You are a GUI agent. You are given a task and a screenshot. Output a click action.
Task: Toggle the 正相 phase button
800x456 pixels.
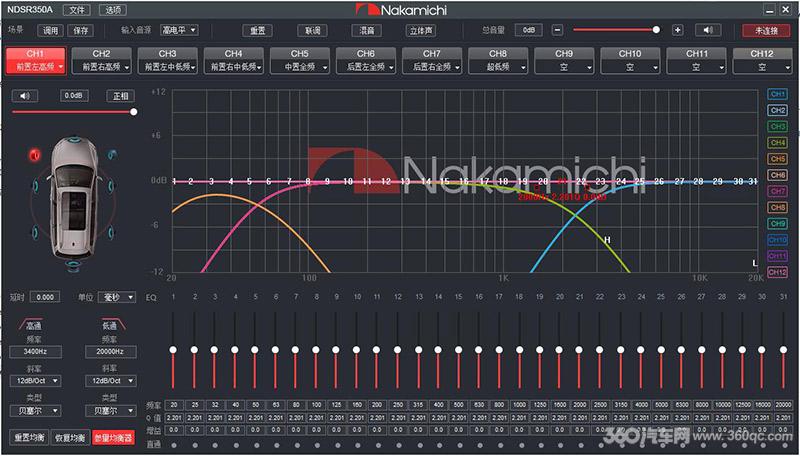tap(120, 96)
